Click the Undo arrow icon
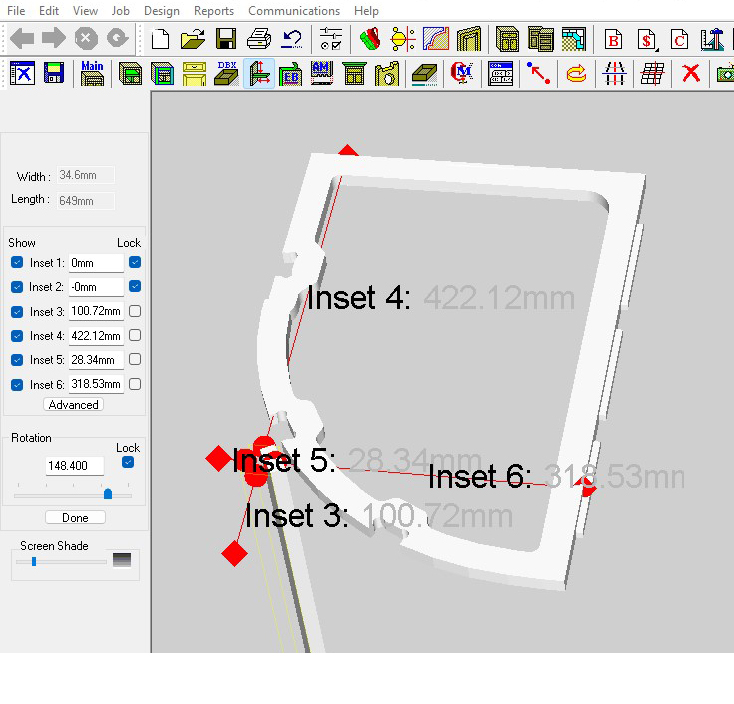The image size is (734, 704). (x=292, y=40)
